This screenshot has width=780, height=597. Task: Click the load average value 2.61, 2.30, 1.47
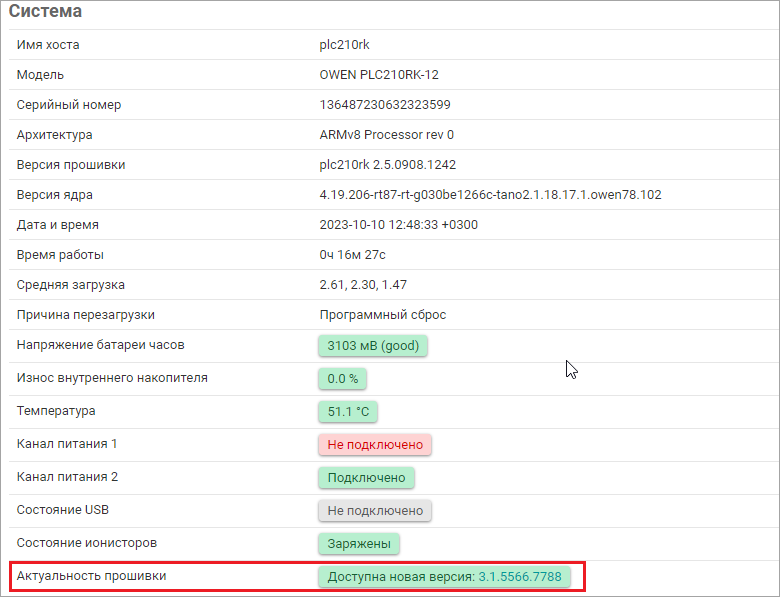tap(363, 285)
